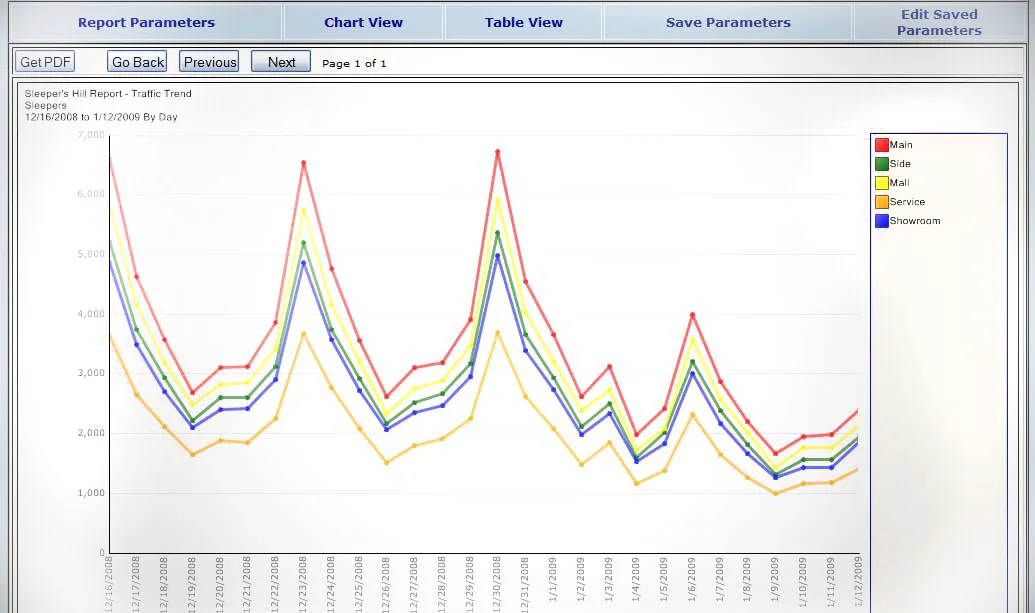
Task: Select the Main legend label
Action: point(901,145)
